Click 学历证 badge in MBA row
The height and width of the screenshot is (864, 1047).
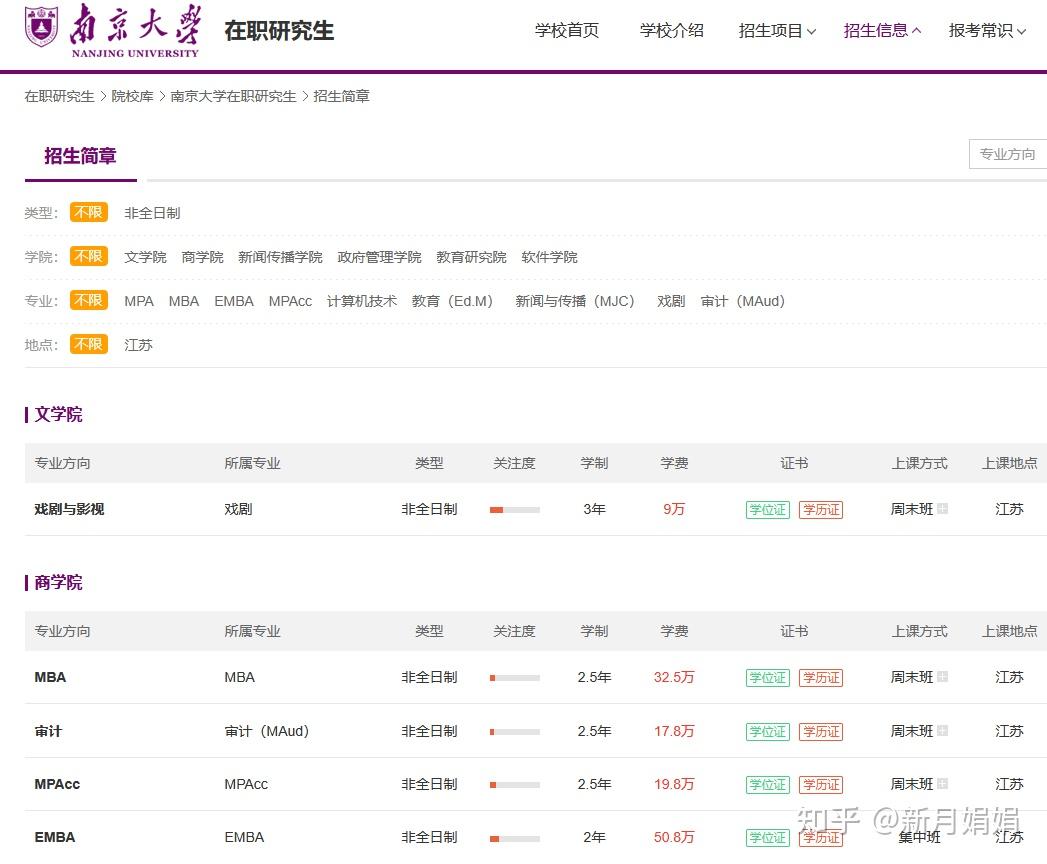click(821, 678)
